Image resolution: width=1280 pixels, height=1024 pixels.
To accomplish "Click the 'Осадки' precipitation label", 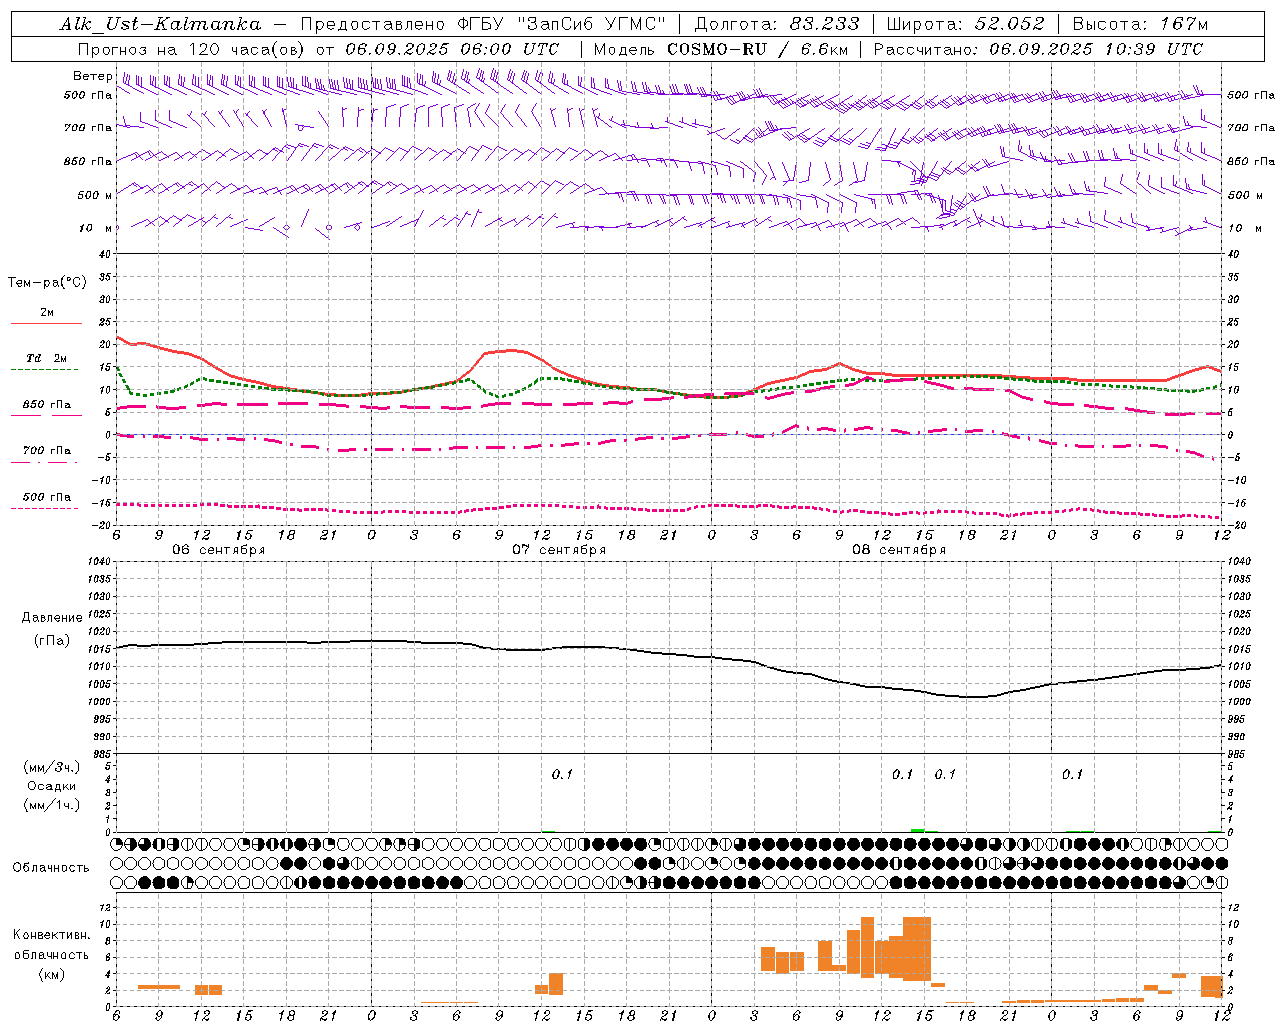I will click(x=52, y=786).
